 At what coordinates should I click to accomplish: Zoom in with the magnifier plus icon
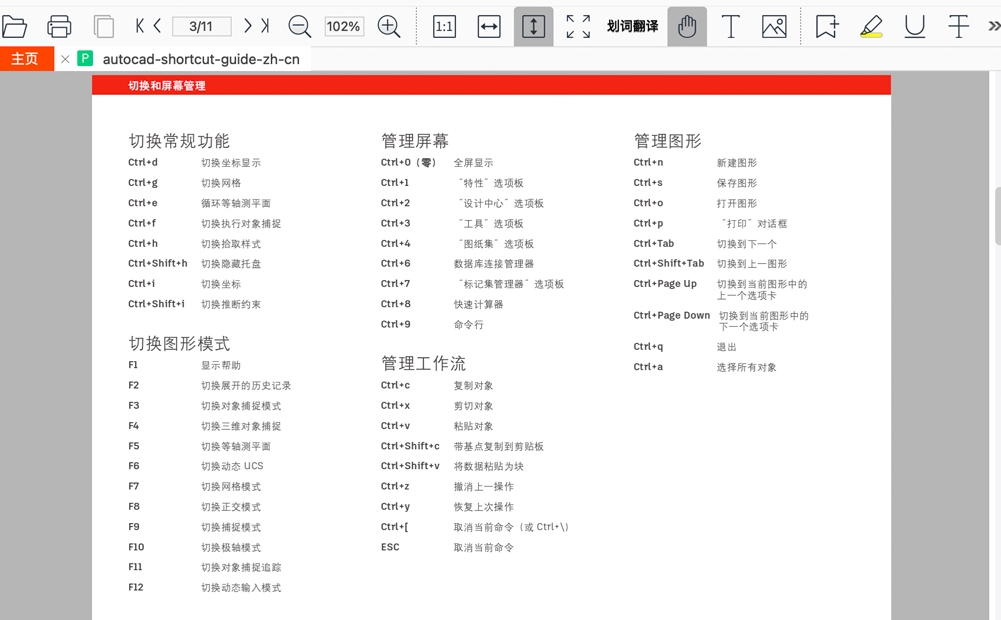coord(388,27)
